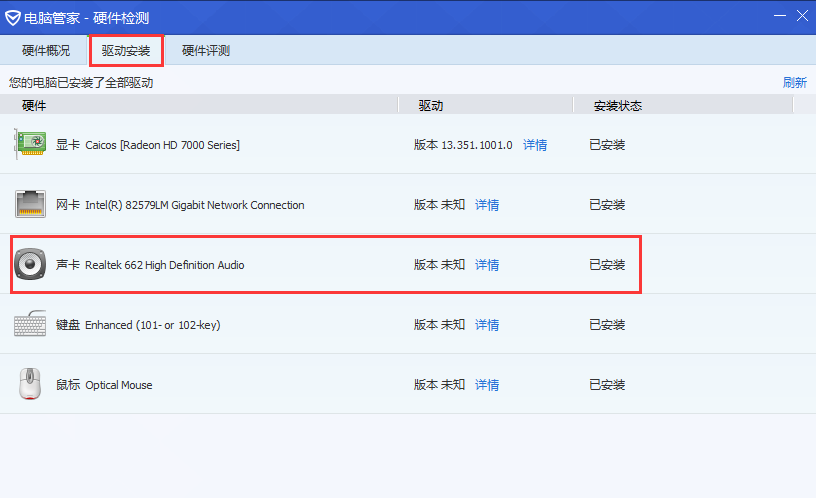Click the 刷新 refresh link
Image resolution: width=816 pixels, height=498 pixels.
795,82
